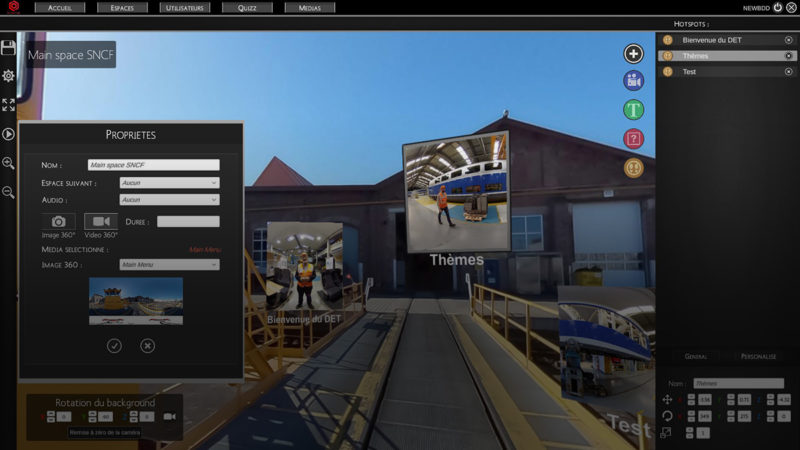Increase the hotspot position X value
This screenshot has width=800, height=450.
pyautogui.click(x=691, y=396)
